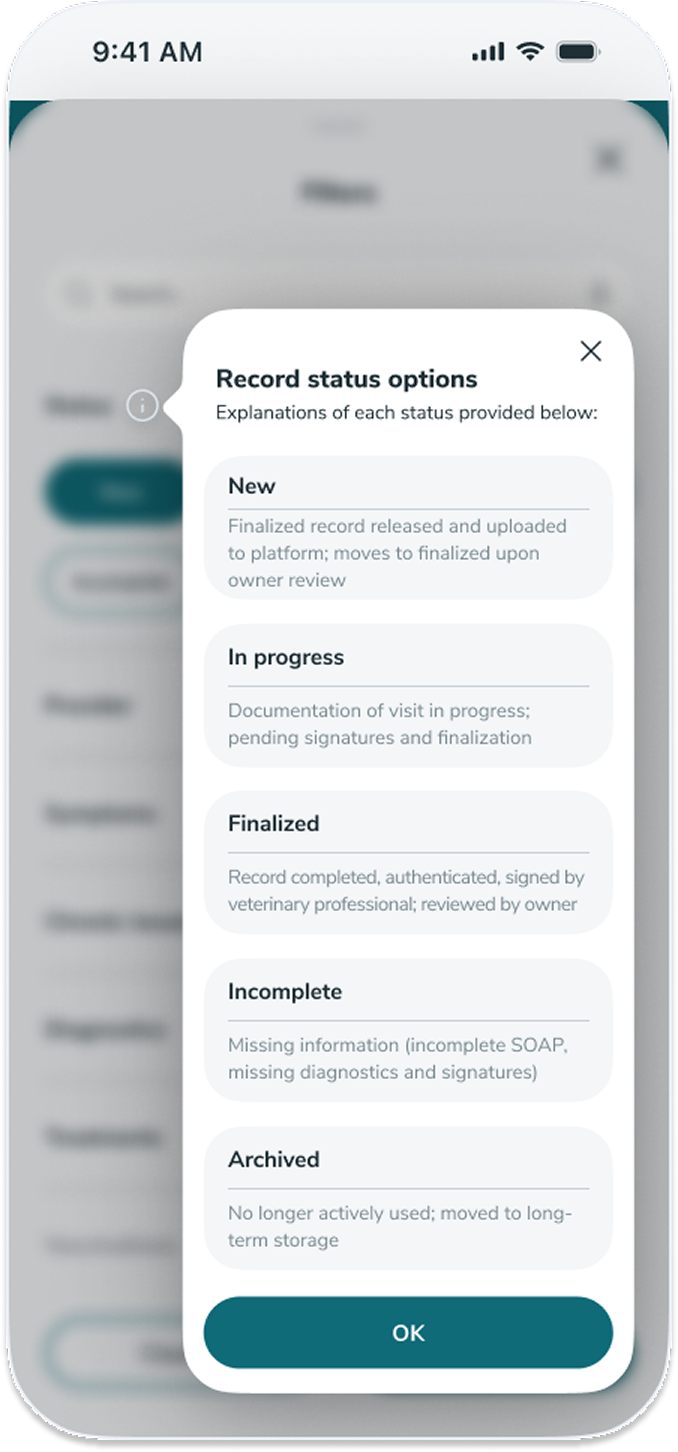This screenshot has width=678, height=1452.
Task: Close the Record status options popup
Action: tap(591, 351)
